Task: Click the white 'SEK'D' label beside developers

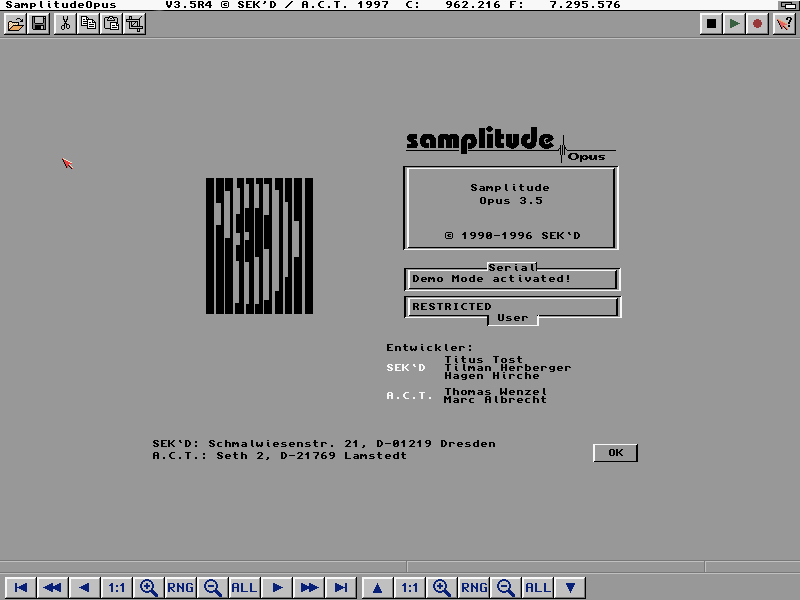Action: pos(406,367)
